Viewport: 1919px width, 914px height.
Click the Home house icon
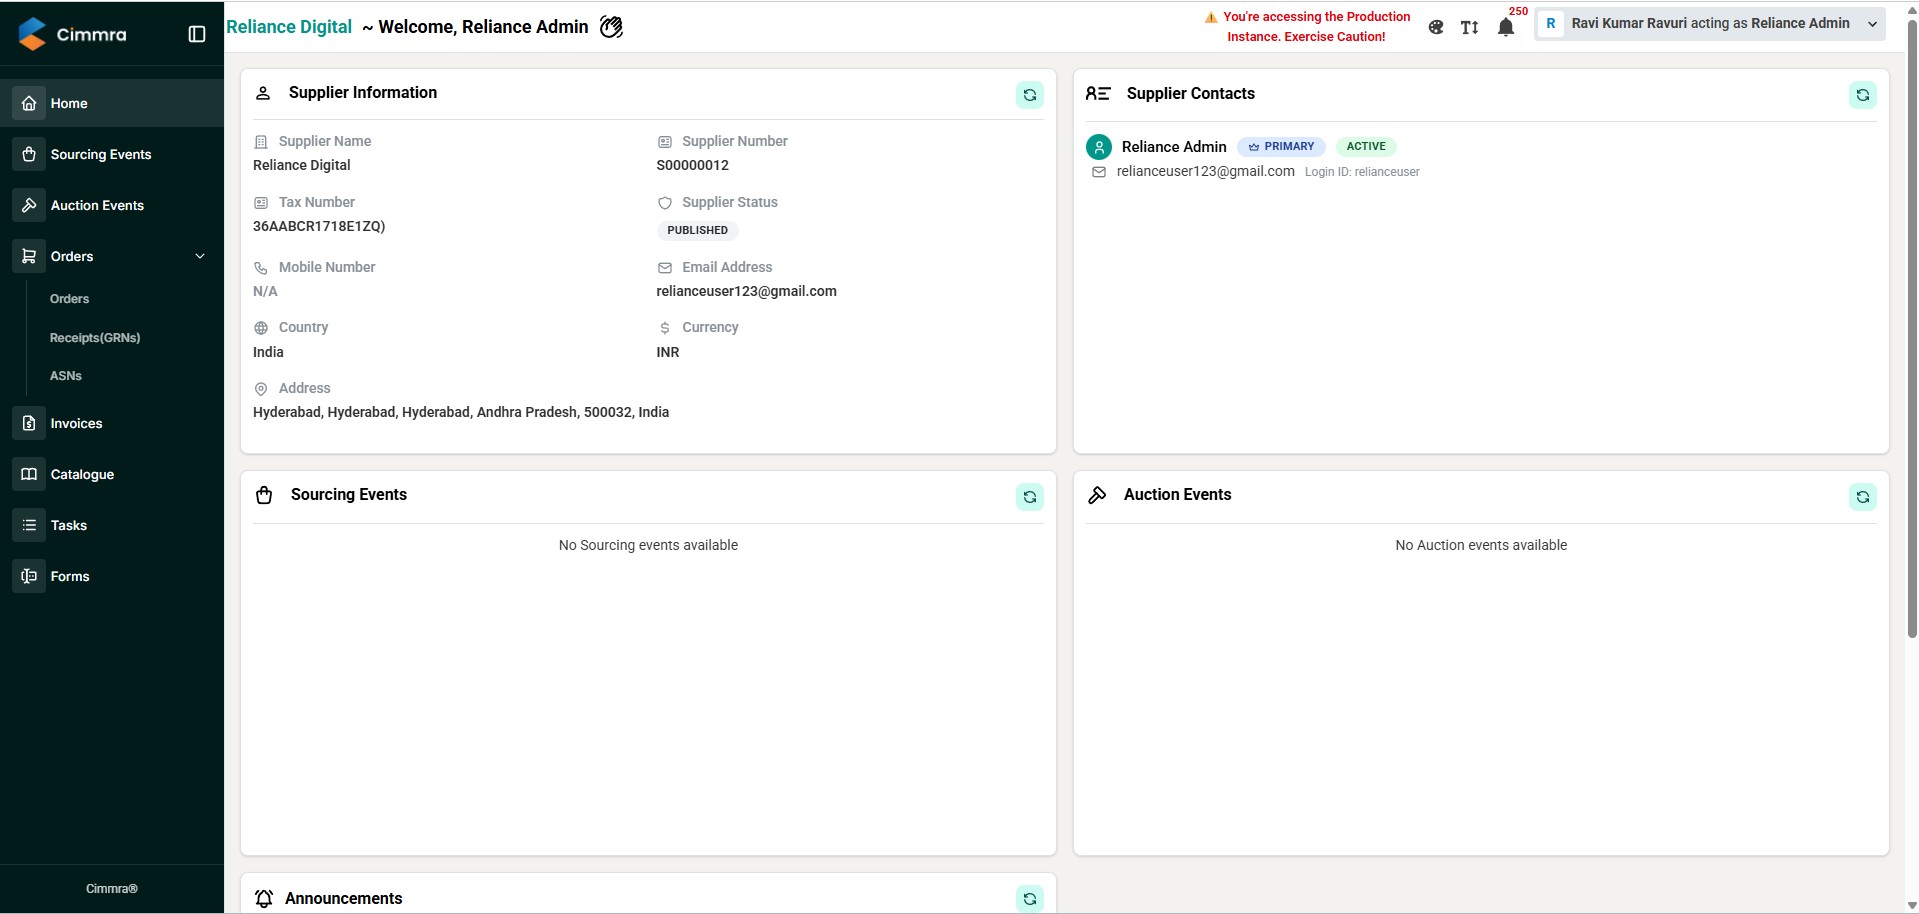(29, 103)
